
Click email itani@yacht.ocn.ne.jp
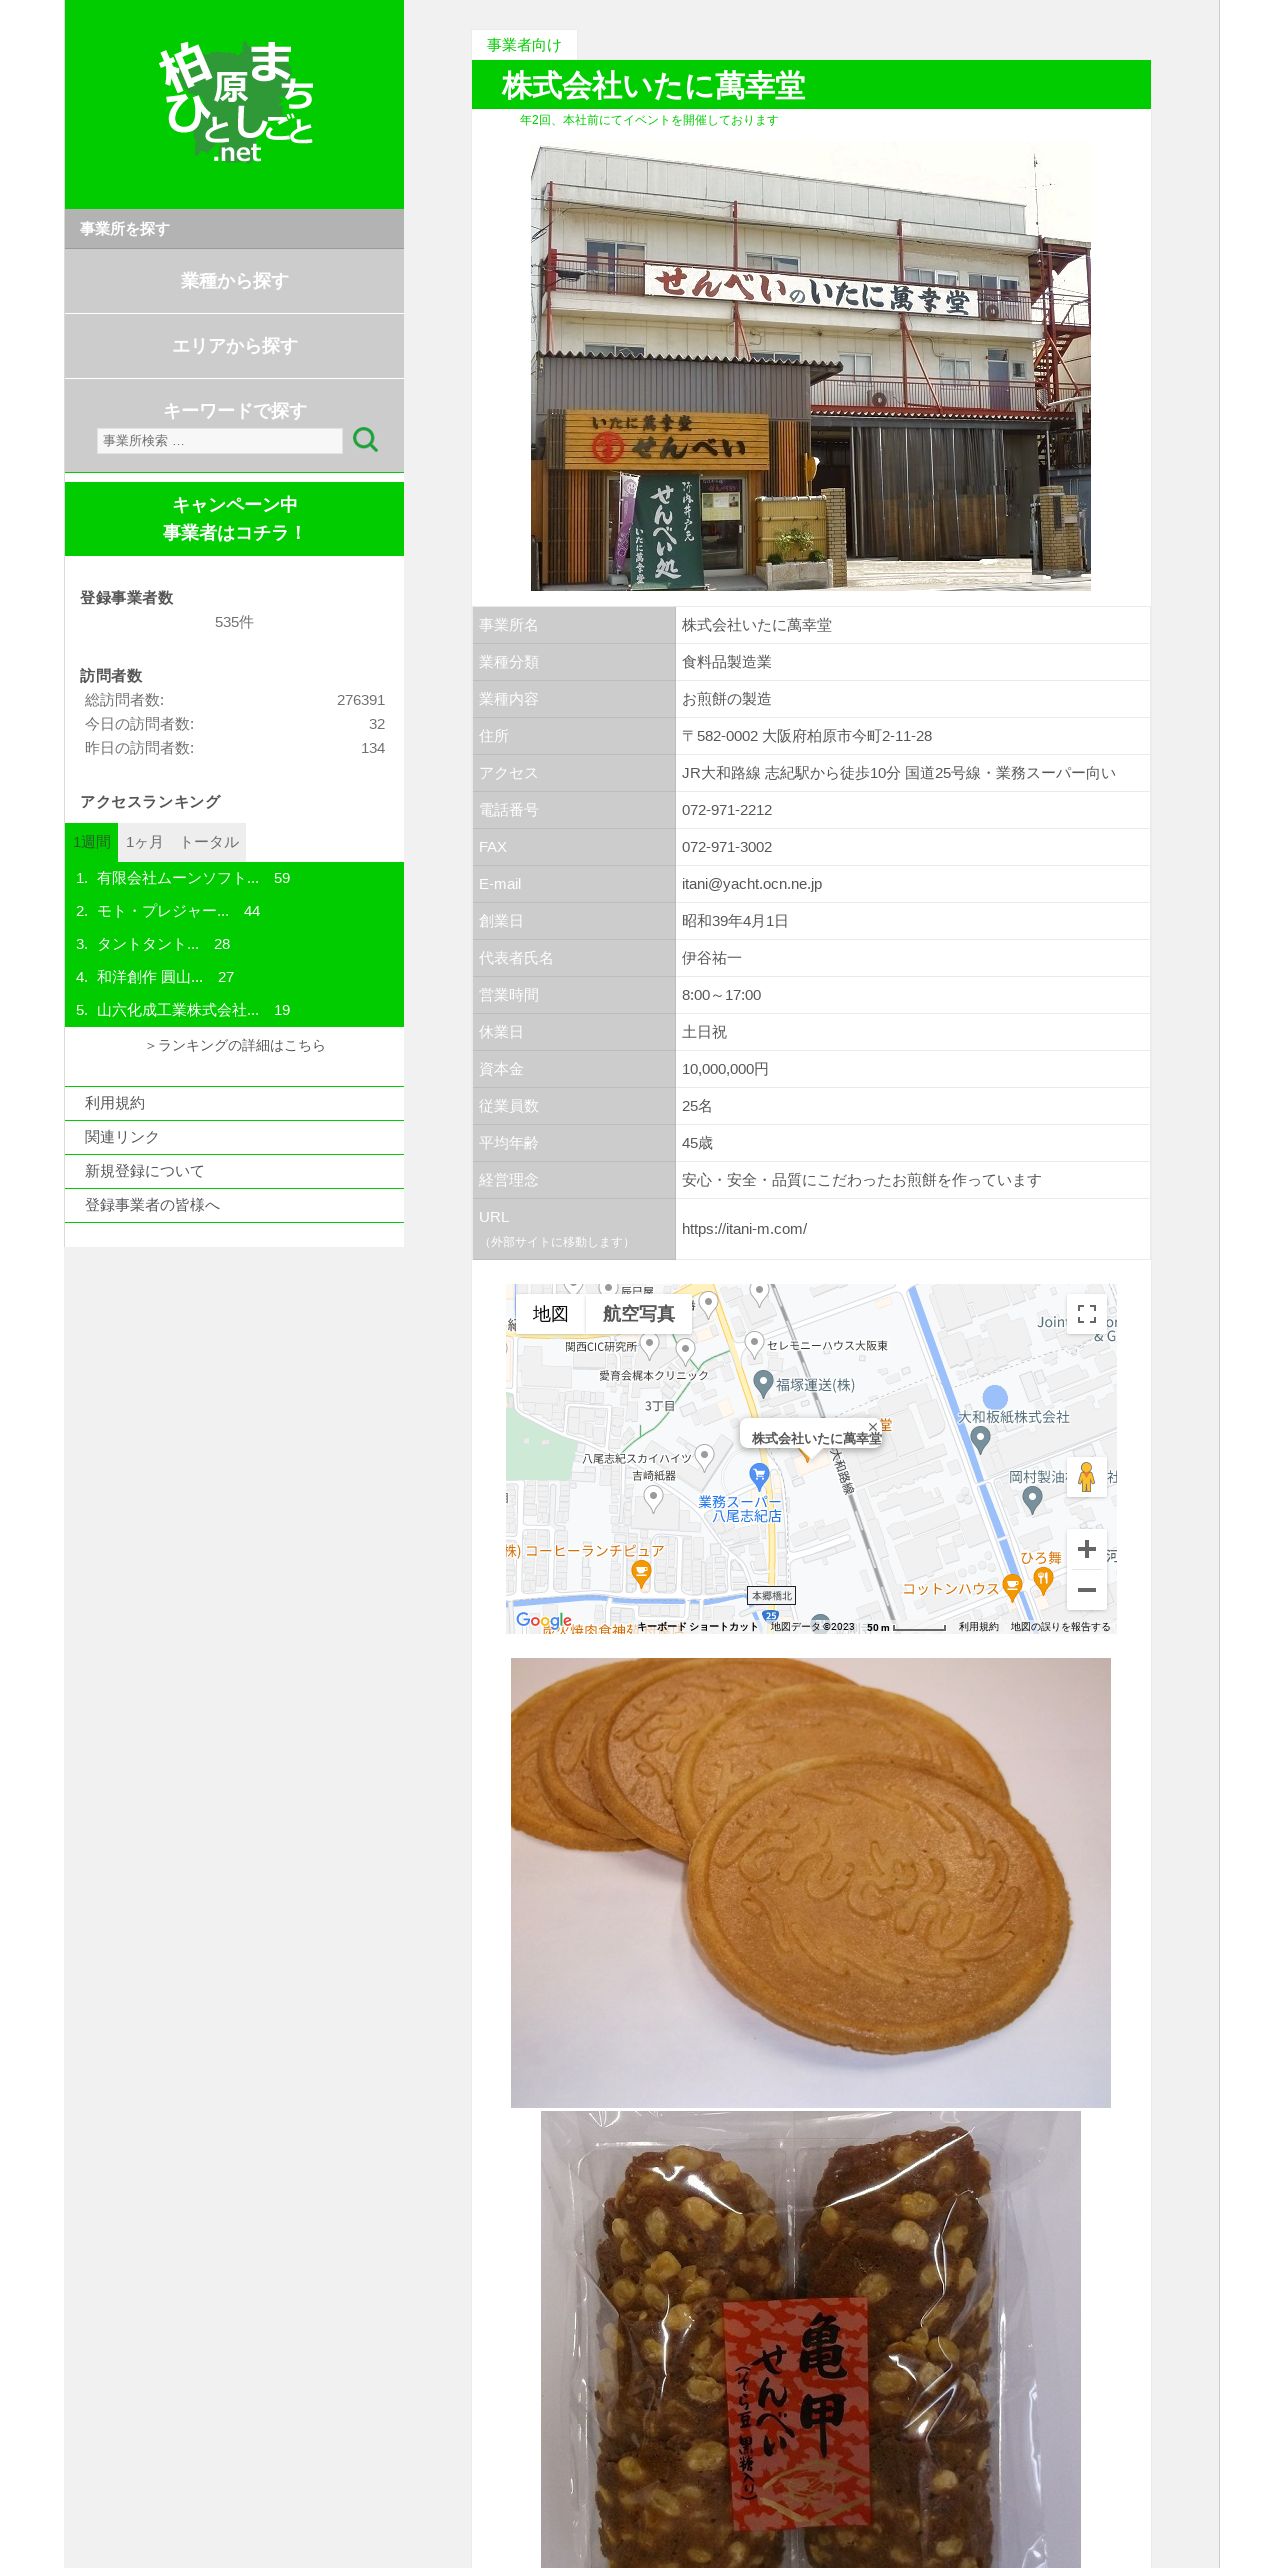752,884
